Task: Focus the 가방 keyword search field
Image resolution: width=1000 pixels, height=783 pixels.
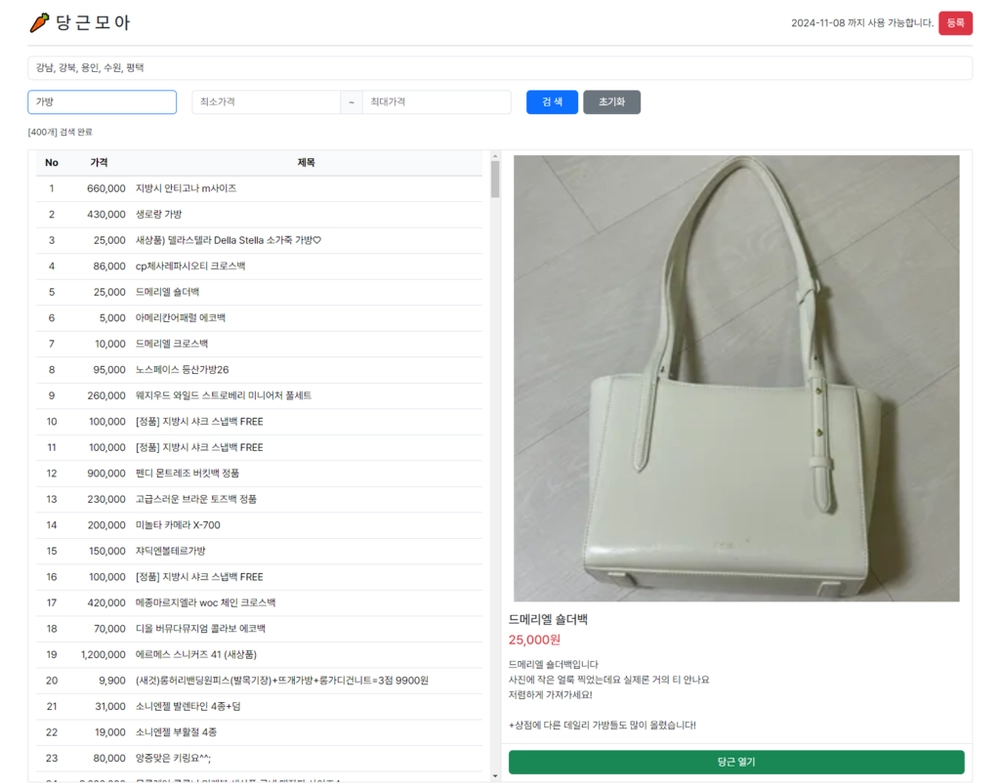Action: click(x=102, y=102)
